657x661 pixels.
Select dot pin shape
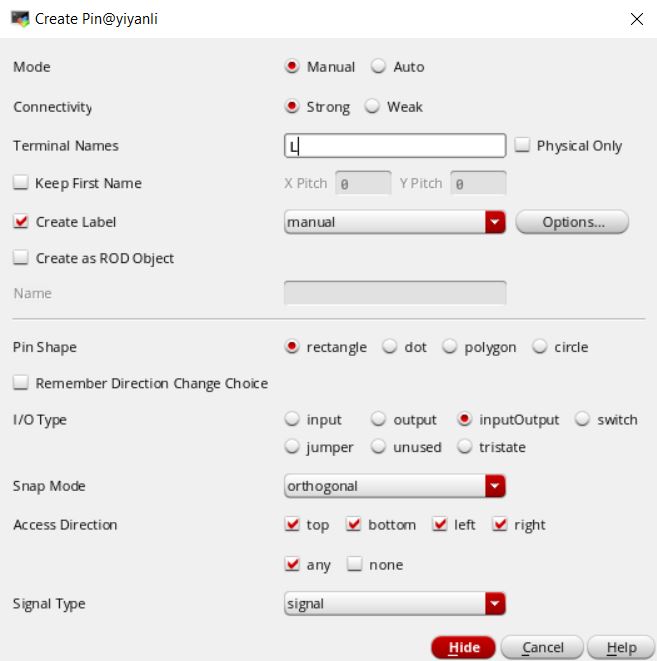(x=389, y=347)
